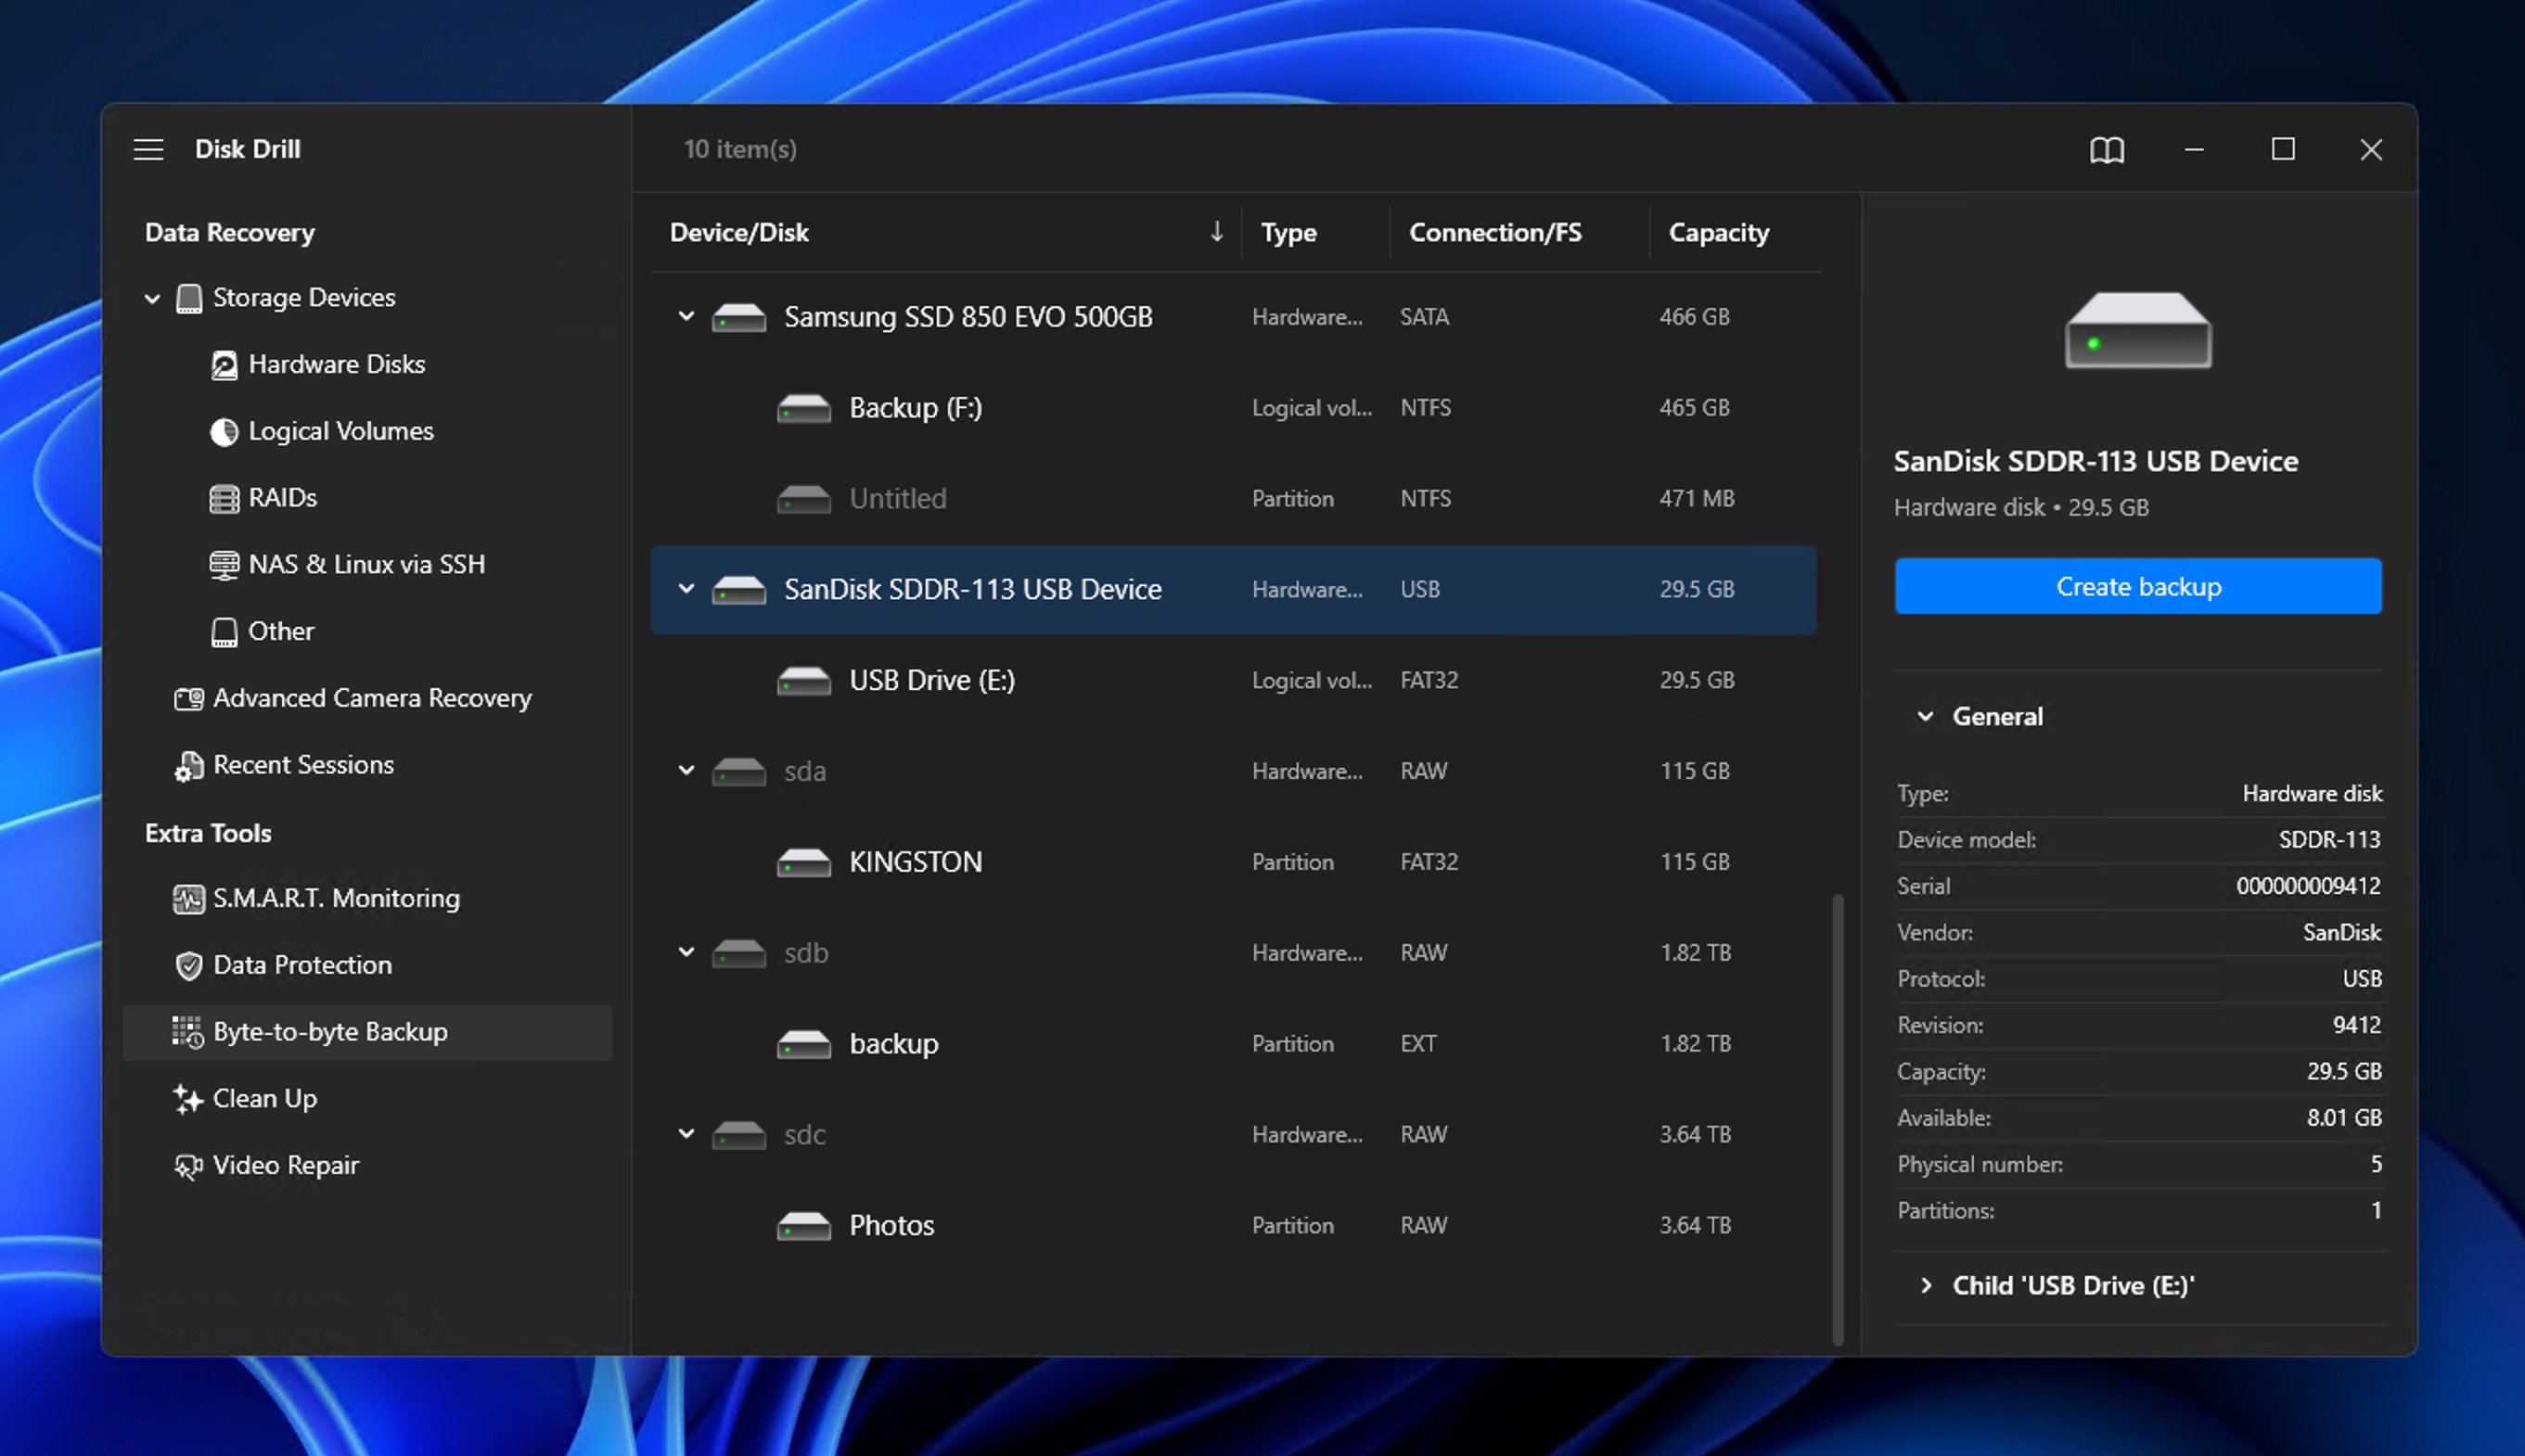This screenshot has height=1456, width=2525.
Task: Click the Data Protection shield icon
Action: tap(189, 966)
